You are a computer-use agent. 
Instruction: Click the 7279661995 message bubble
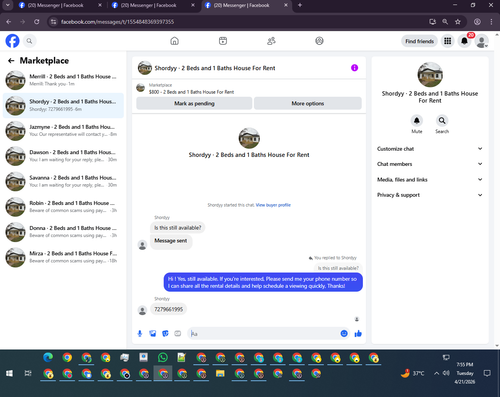pos(168,309)
